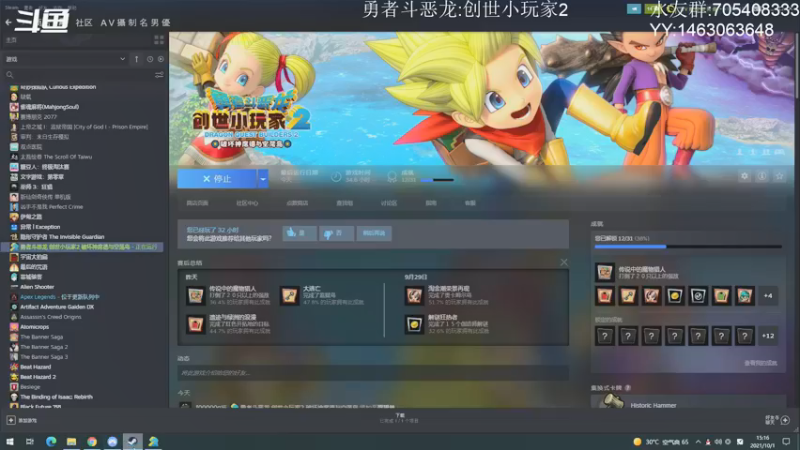Select The Banner Saga 2 entry
800x450 pixels.
[x=44, y=347]
